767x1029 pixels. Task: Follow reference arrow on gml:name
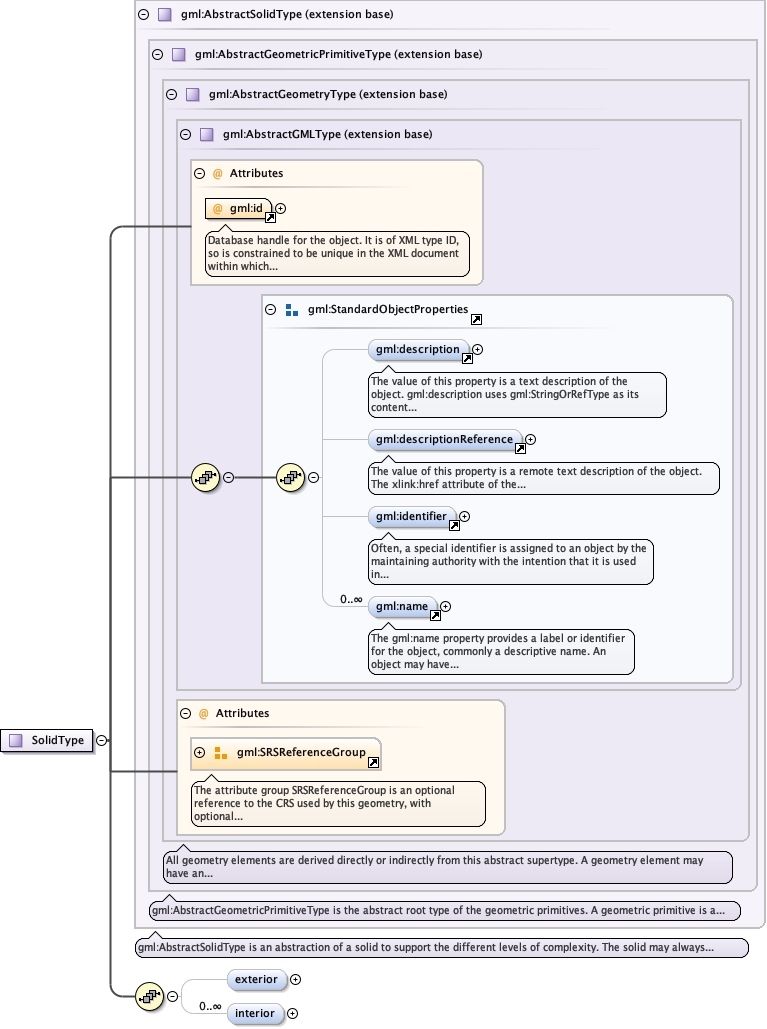pyautogui.click(x=435, y=615)
